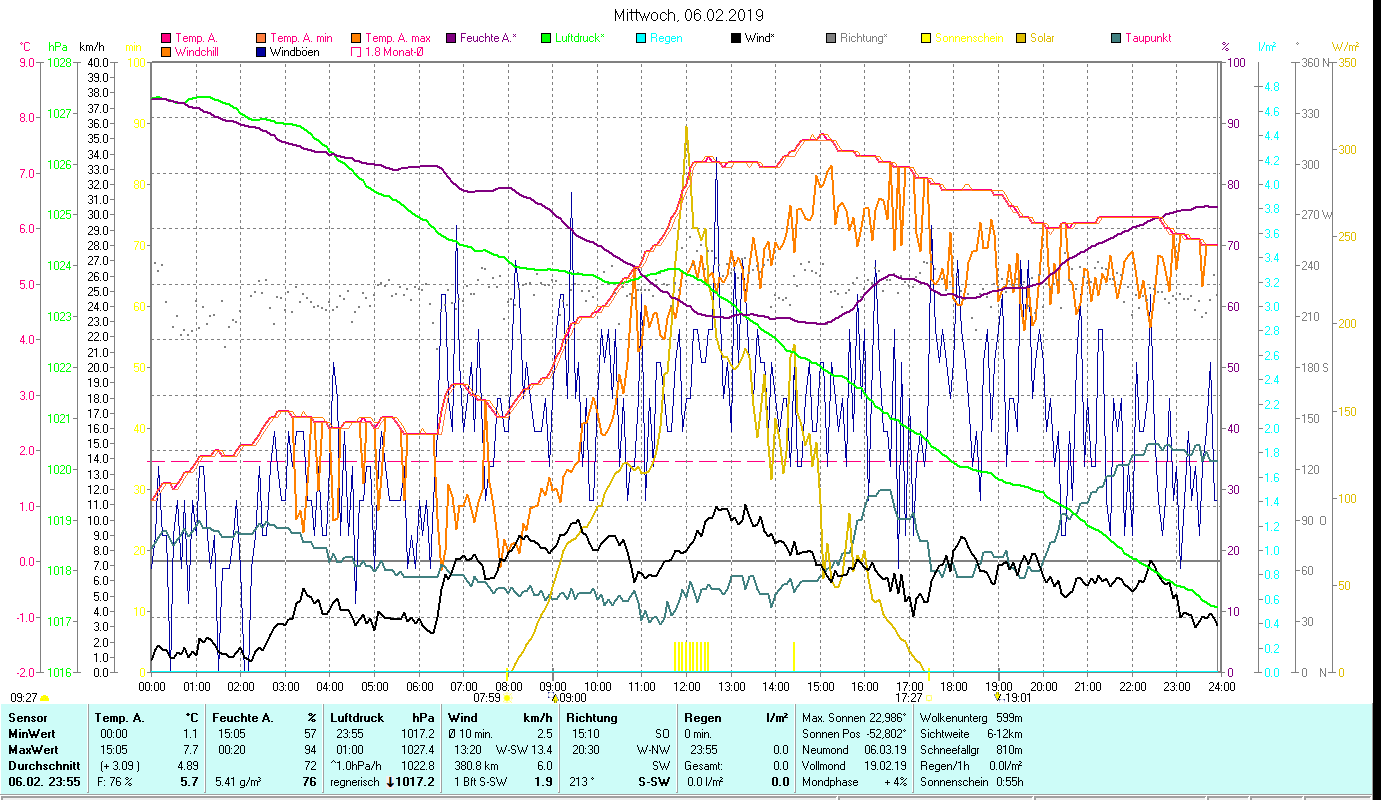Click the Sichtweite 6-12km entry
This screenshot has height=800, width=1381.
[970, 734]
